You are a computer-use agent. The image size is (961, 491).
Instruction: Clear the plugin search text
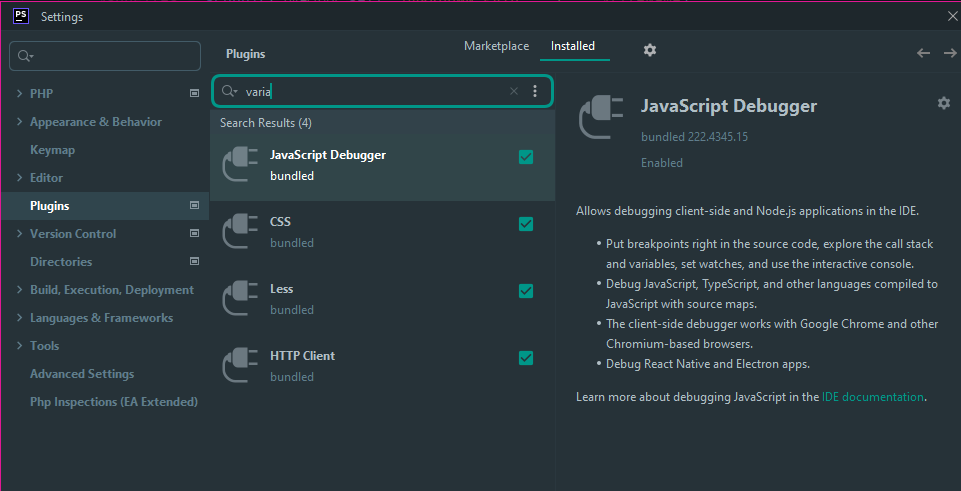point(514,91)
